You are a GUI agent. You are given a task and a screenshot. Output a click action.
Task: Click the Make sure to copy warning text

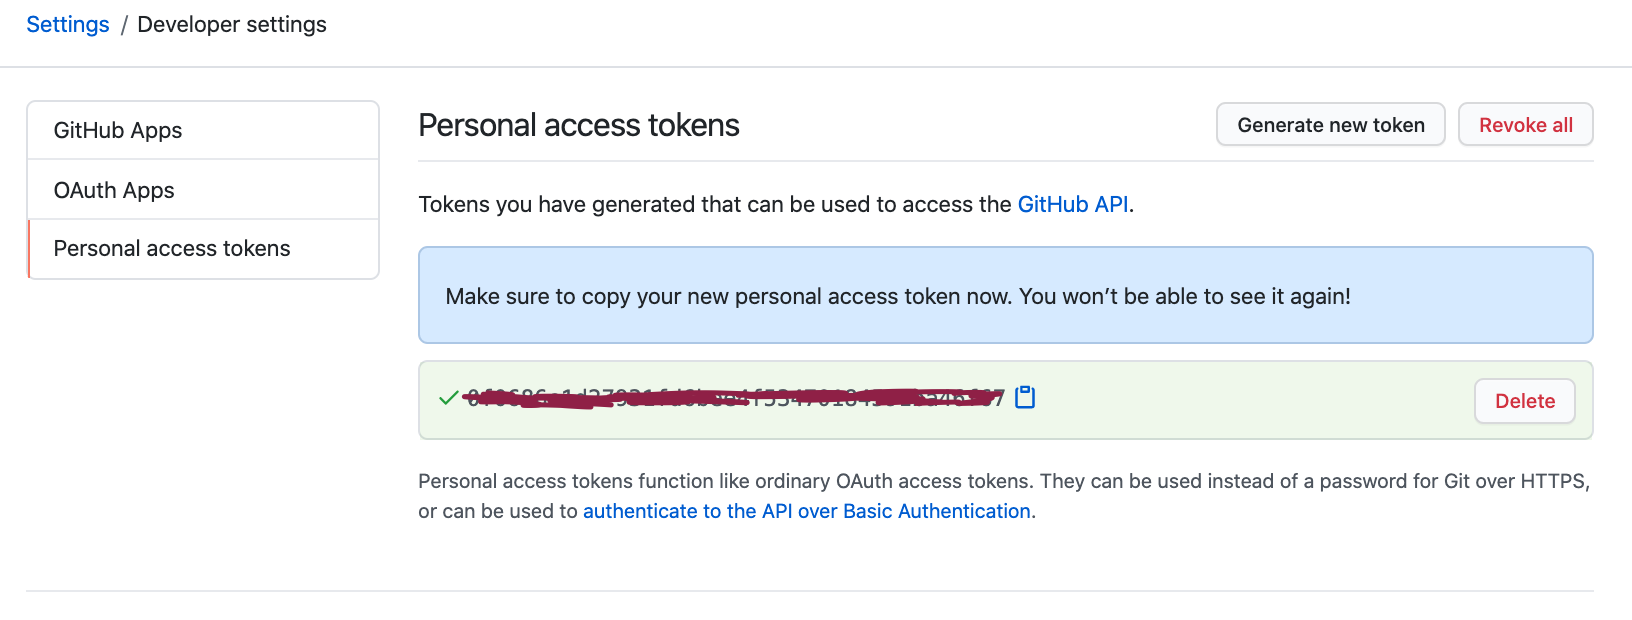(x=897, y=297)
